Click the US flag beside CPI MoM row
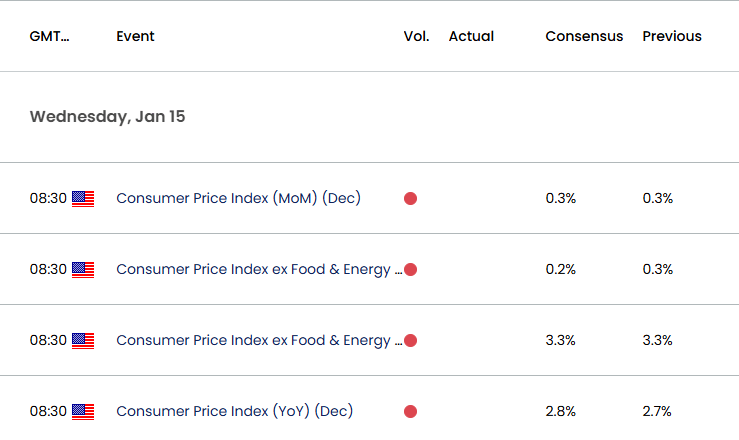Screen dimensions: 739x440 pos(83,199)
